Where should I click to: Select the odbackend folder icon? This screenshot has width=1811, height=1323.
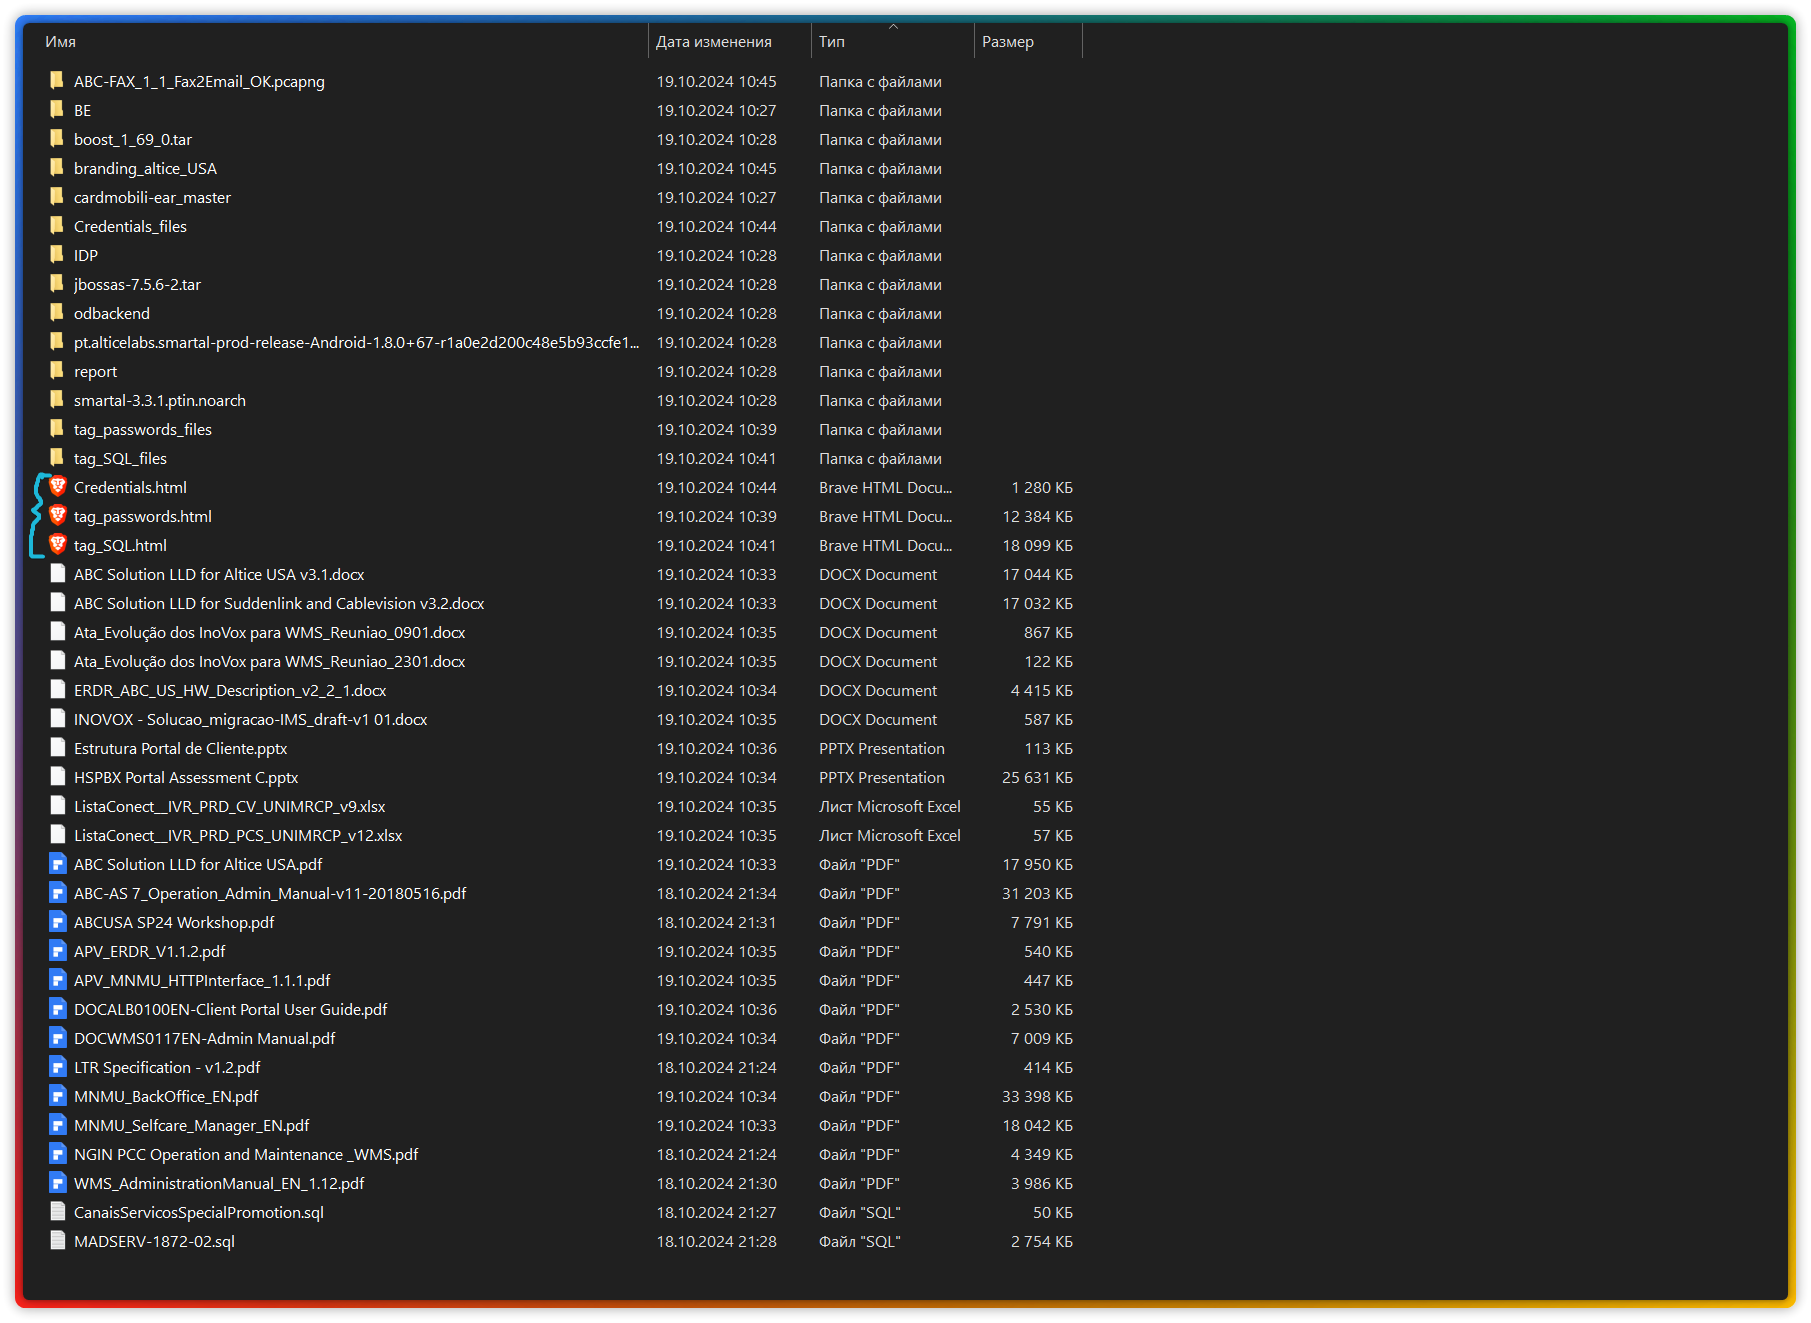(x=57, y=313)
